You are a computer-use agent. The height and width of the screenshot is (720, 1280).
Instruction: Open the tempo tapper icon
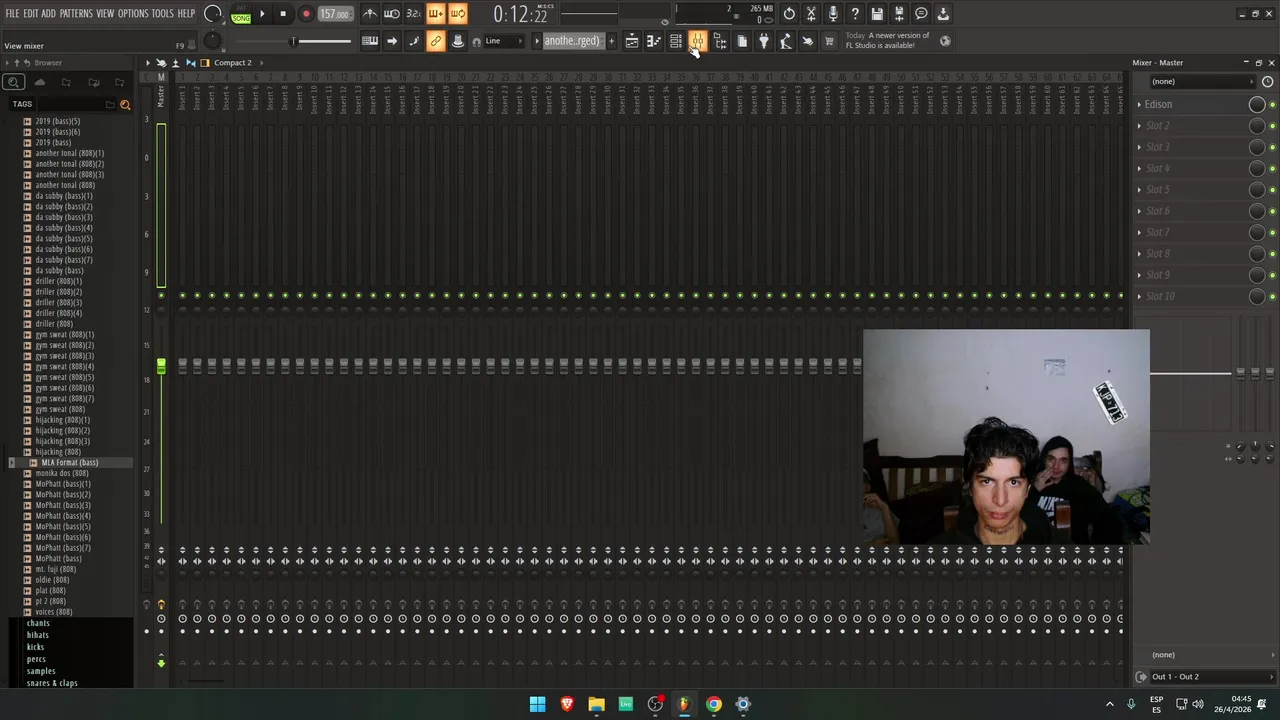[786, 41]
